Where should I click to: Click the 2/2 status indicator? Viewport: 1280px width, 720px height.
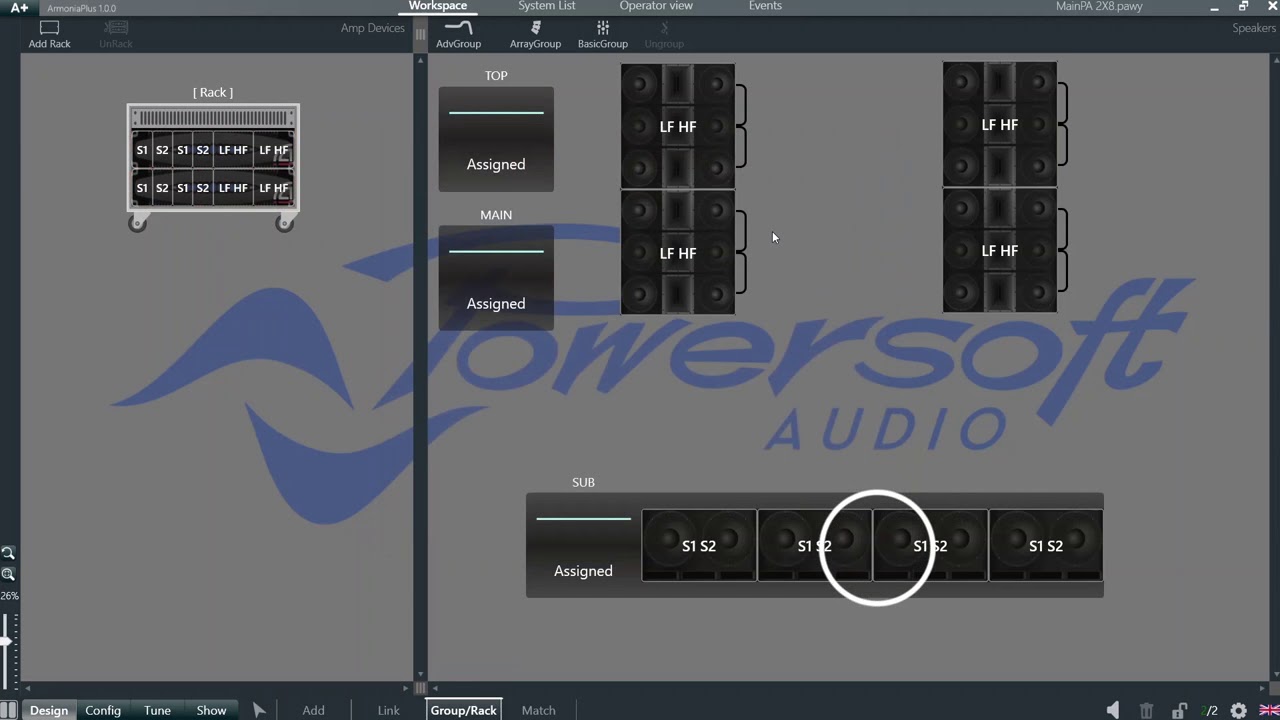1210,710
